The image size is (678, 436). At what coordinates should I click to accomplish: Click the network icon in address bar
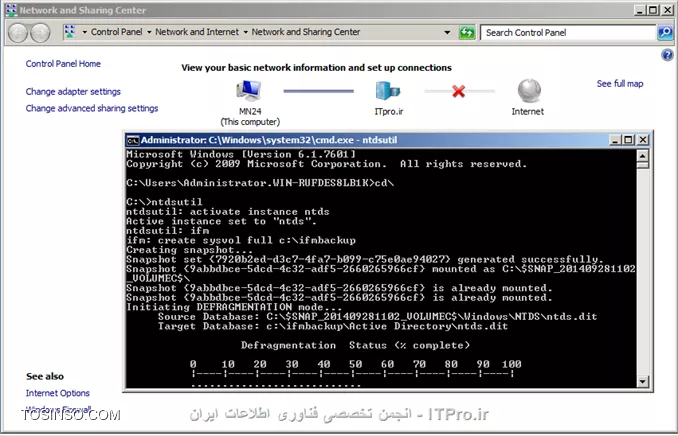[70, 32]
